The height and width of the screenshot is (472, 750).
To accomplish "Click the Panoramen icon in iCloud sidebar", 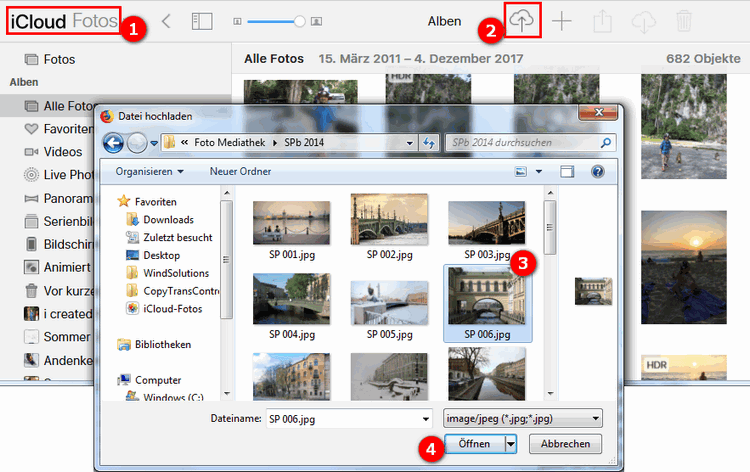I will click(x=31, y=198).
